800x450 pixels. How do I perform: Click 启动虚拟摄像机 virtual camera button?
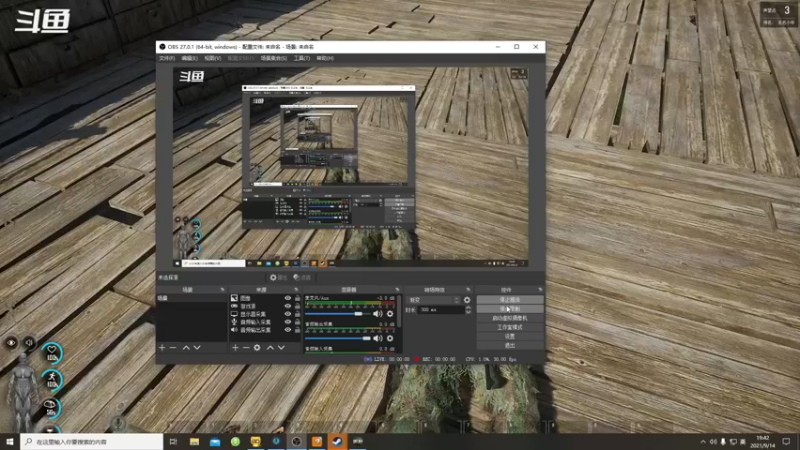tap(510, 318)
